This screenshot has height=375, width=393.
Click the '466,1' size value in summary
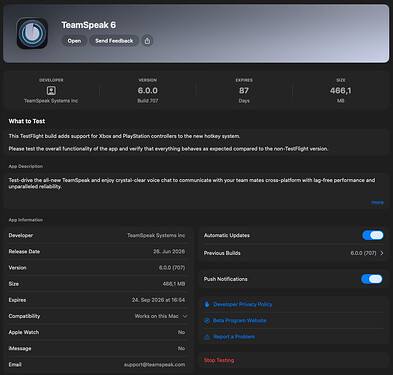point(340,90)
